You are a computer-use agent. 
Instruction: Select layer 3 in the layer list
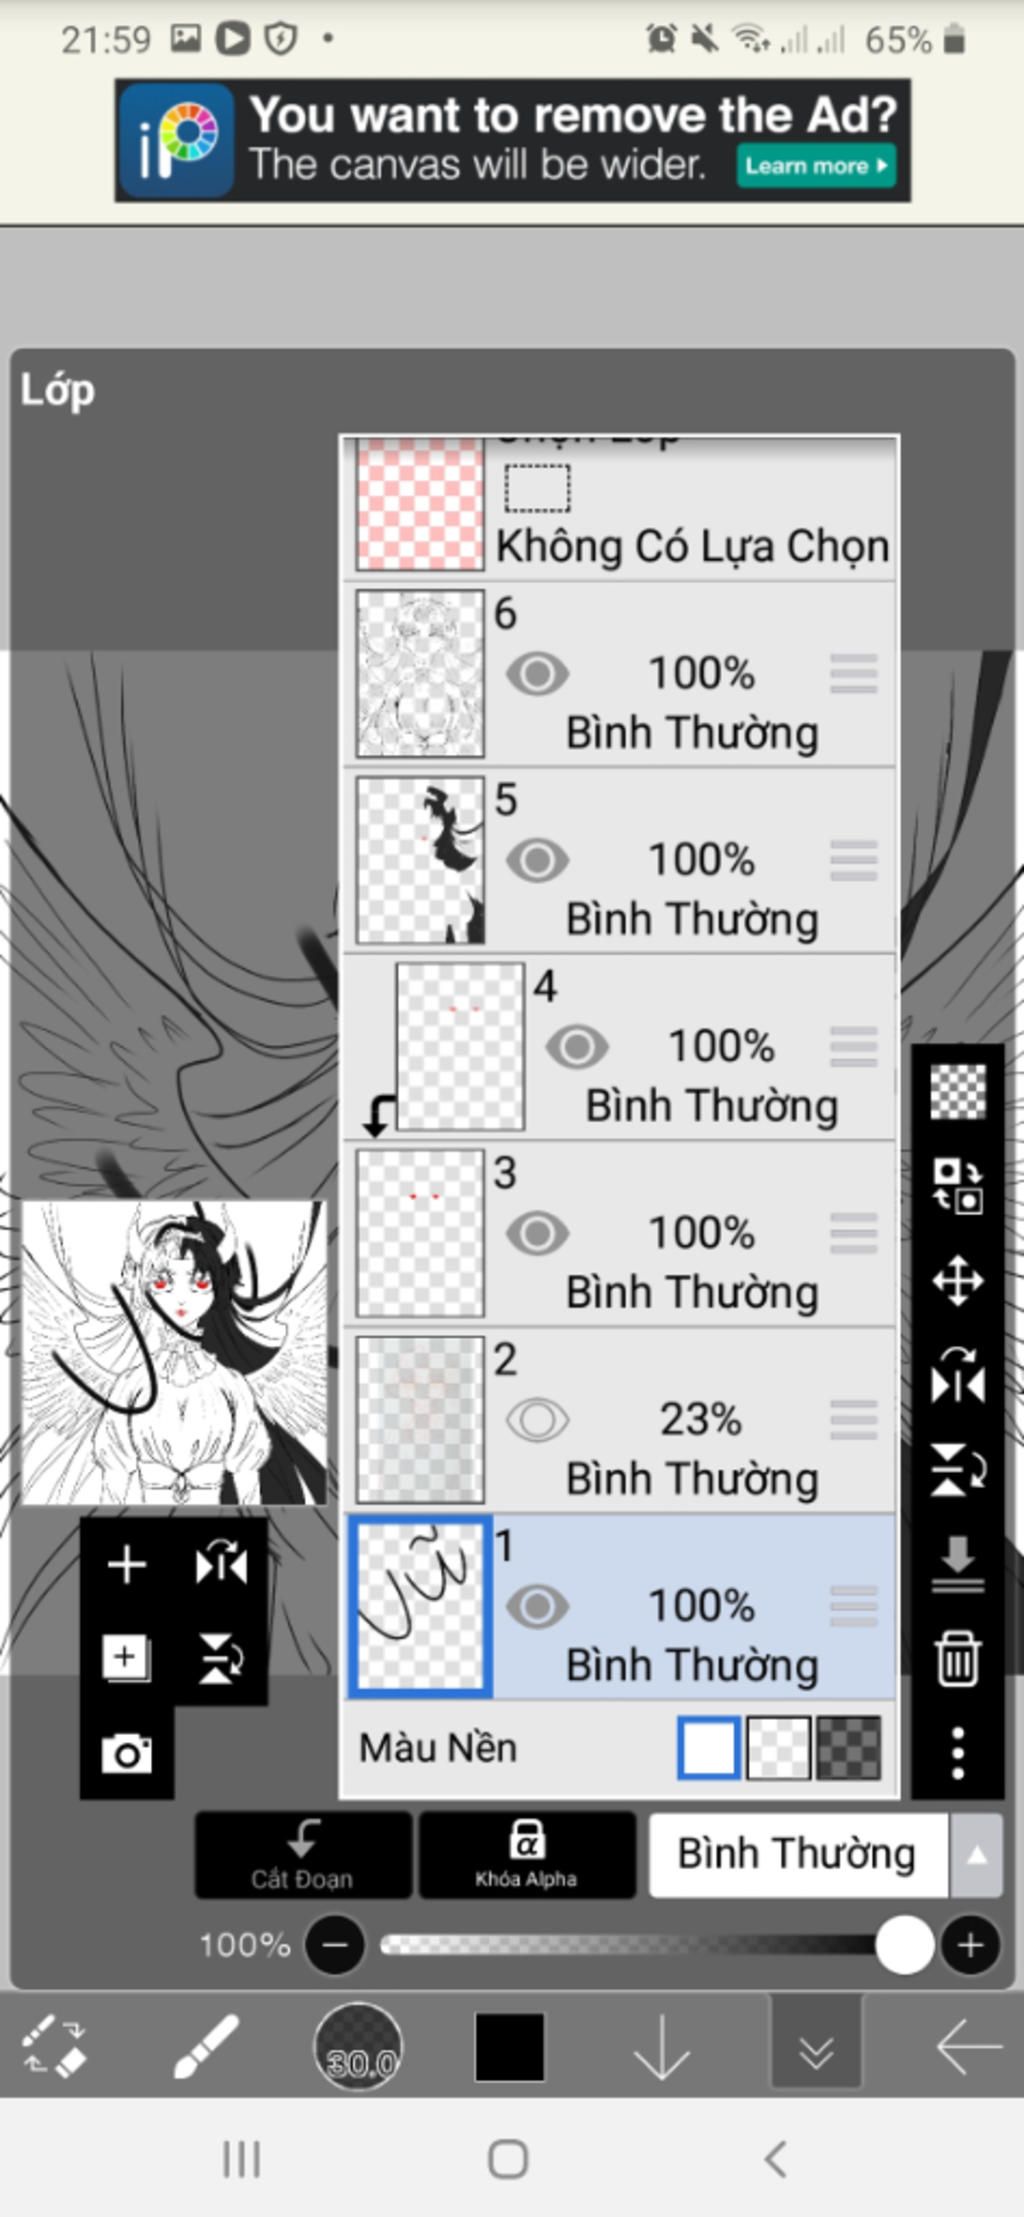click(619, 1234)
